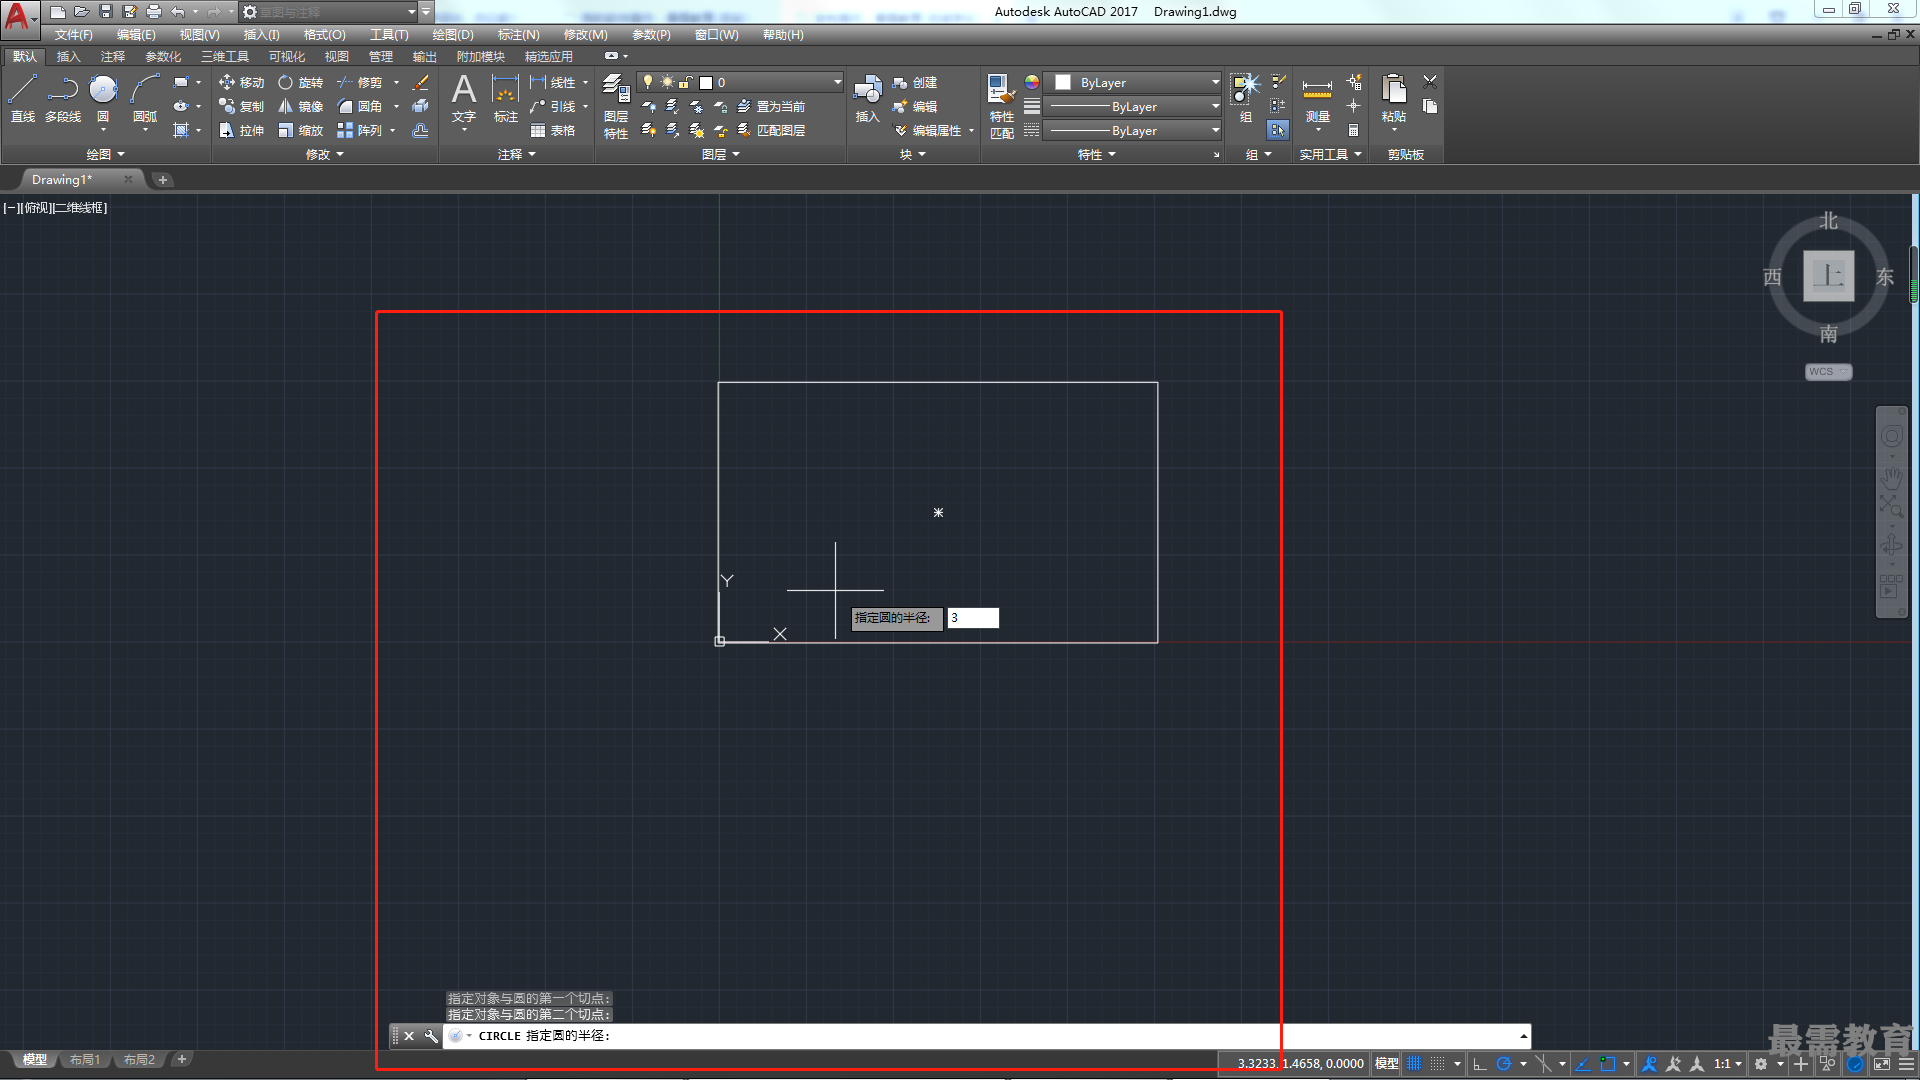Image resolution: width=1920 pixels, height=1080 pixels.
Task: Click 匹配图层 (Match Layer) button
Action: point(771,130)
